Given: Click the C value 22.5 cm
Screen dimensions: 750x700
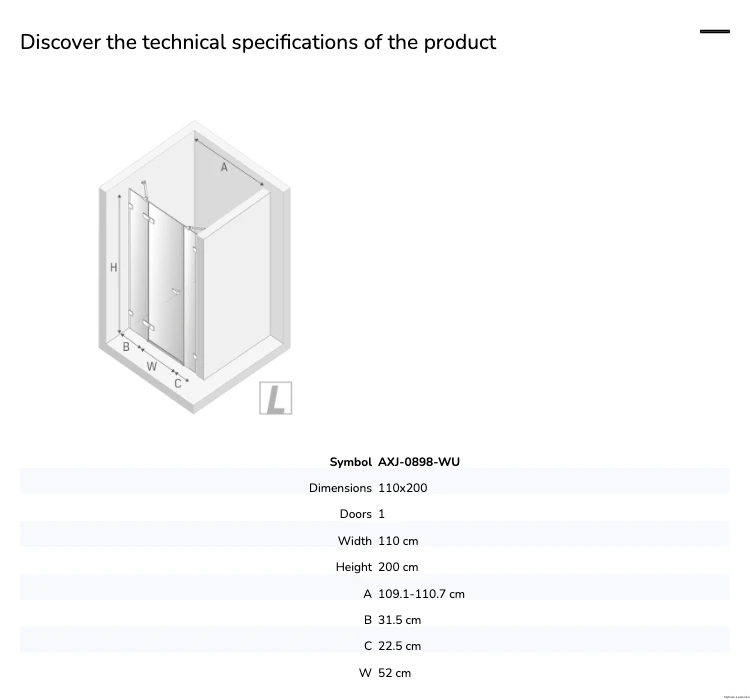Looking at the screenshot, I should tap(399, 646).
